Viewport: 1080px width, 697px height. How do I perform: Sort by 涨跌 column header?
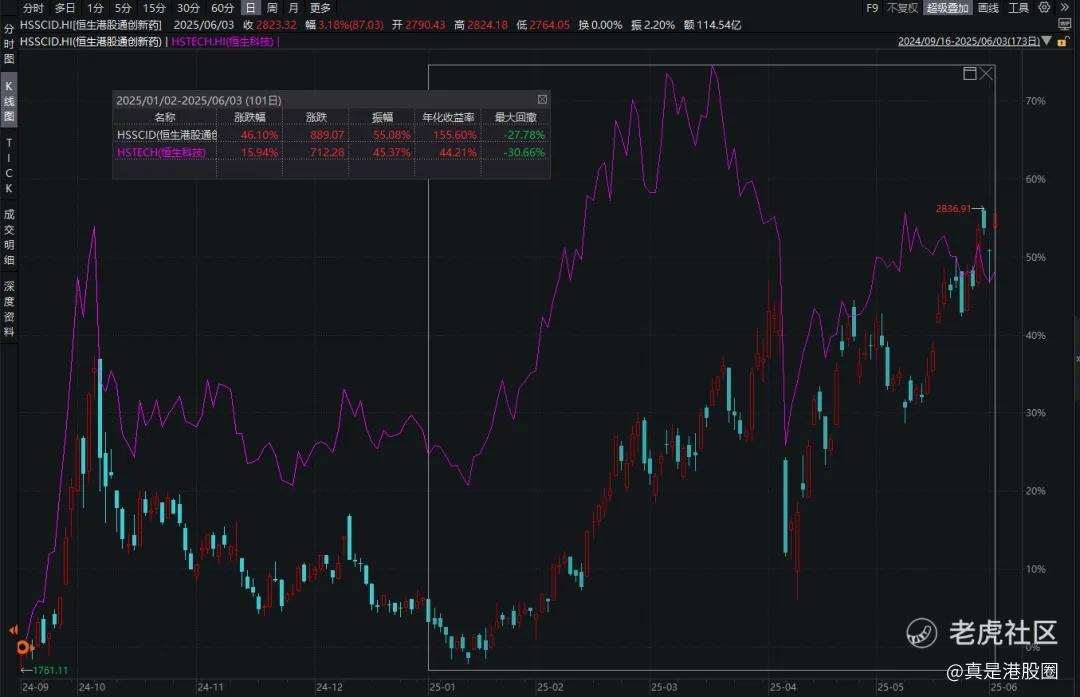point(316,117)
